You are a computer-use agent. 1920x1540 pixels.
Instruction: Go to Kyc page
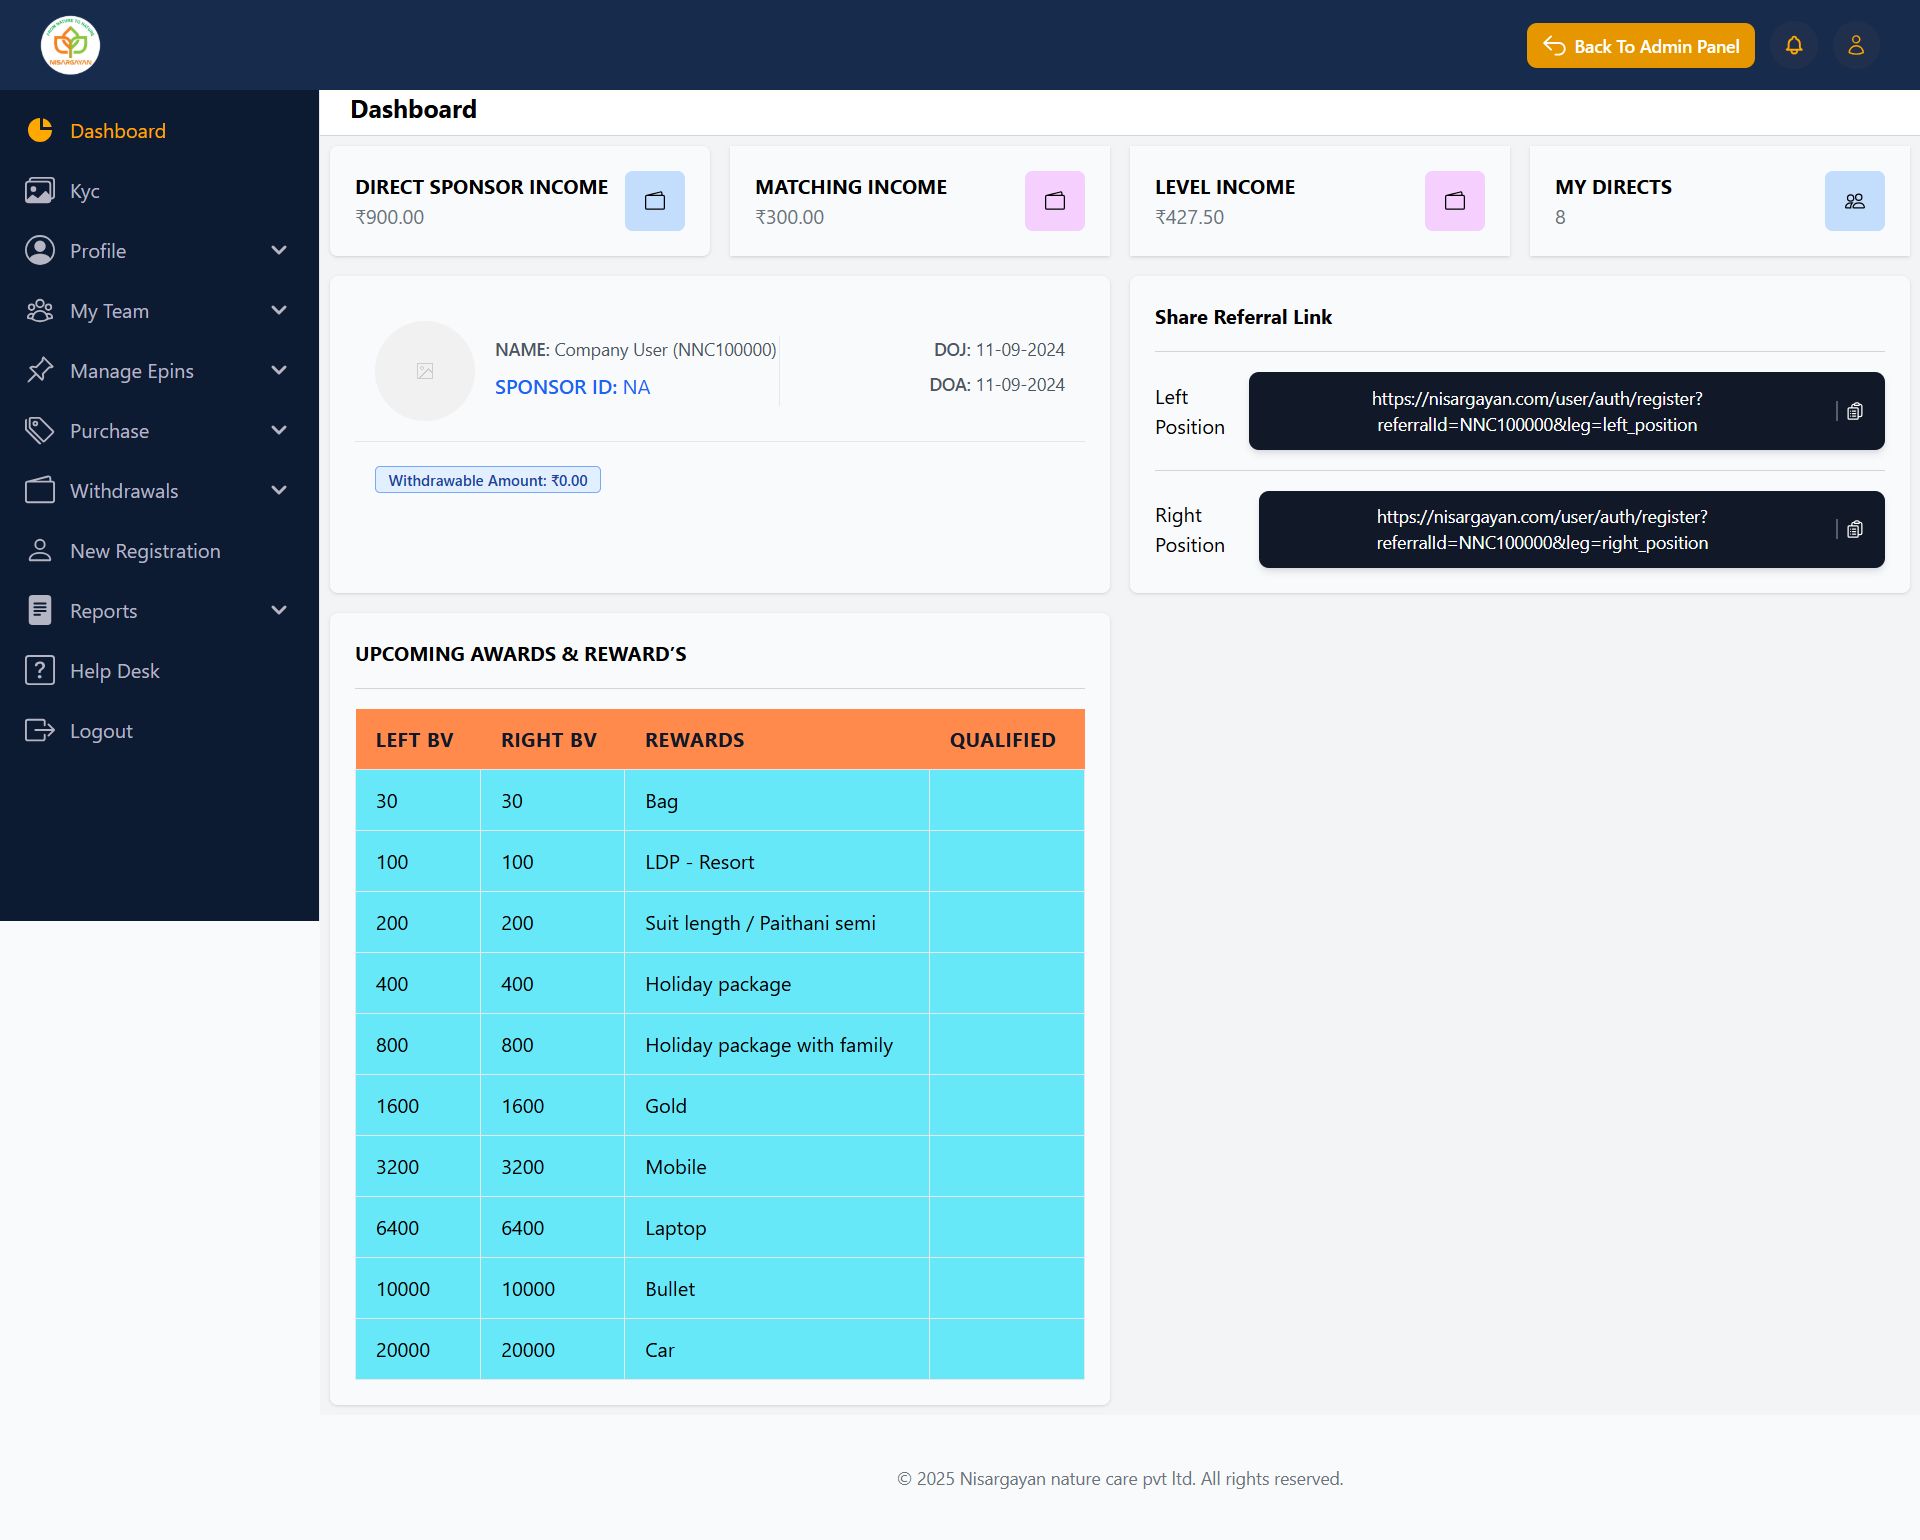click(x=84, y=191)
